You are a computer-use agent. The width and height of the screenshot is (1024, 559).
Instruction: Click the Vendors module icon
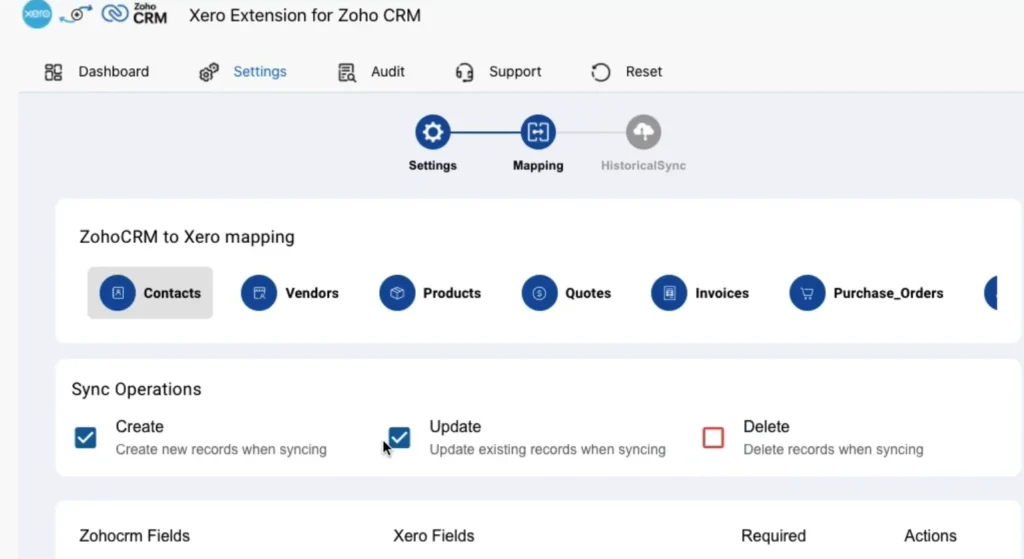(x=259, y=293)
